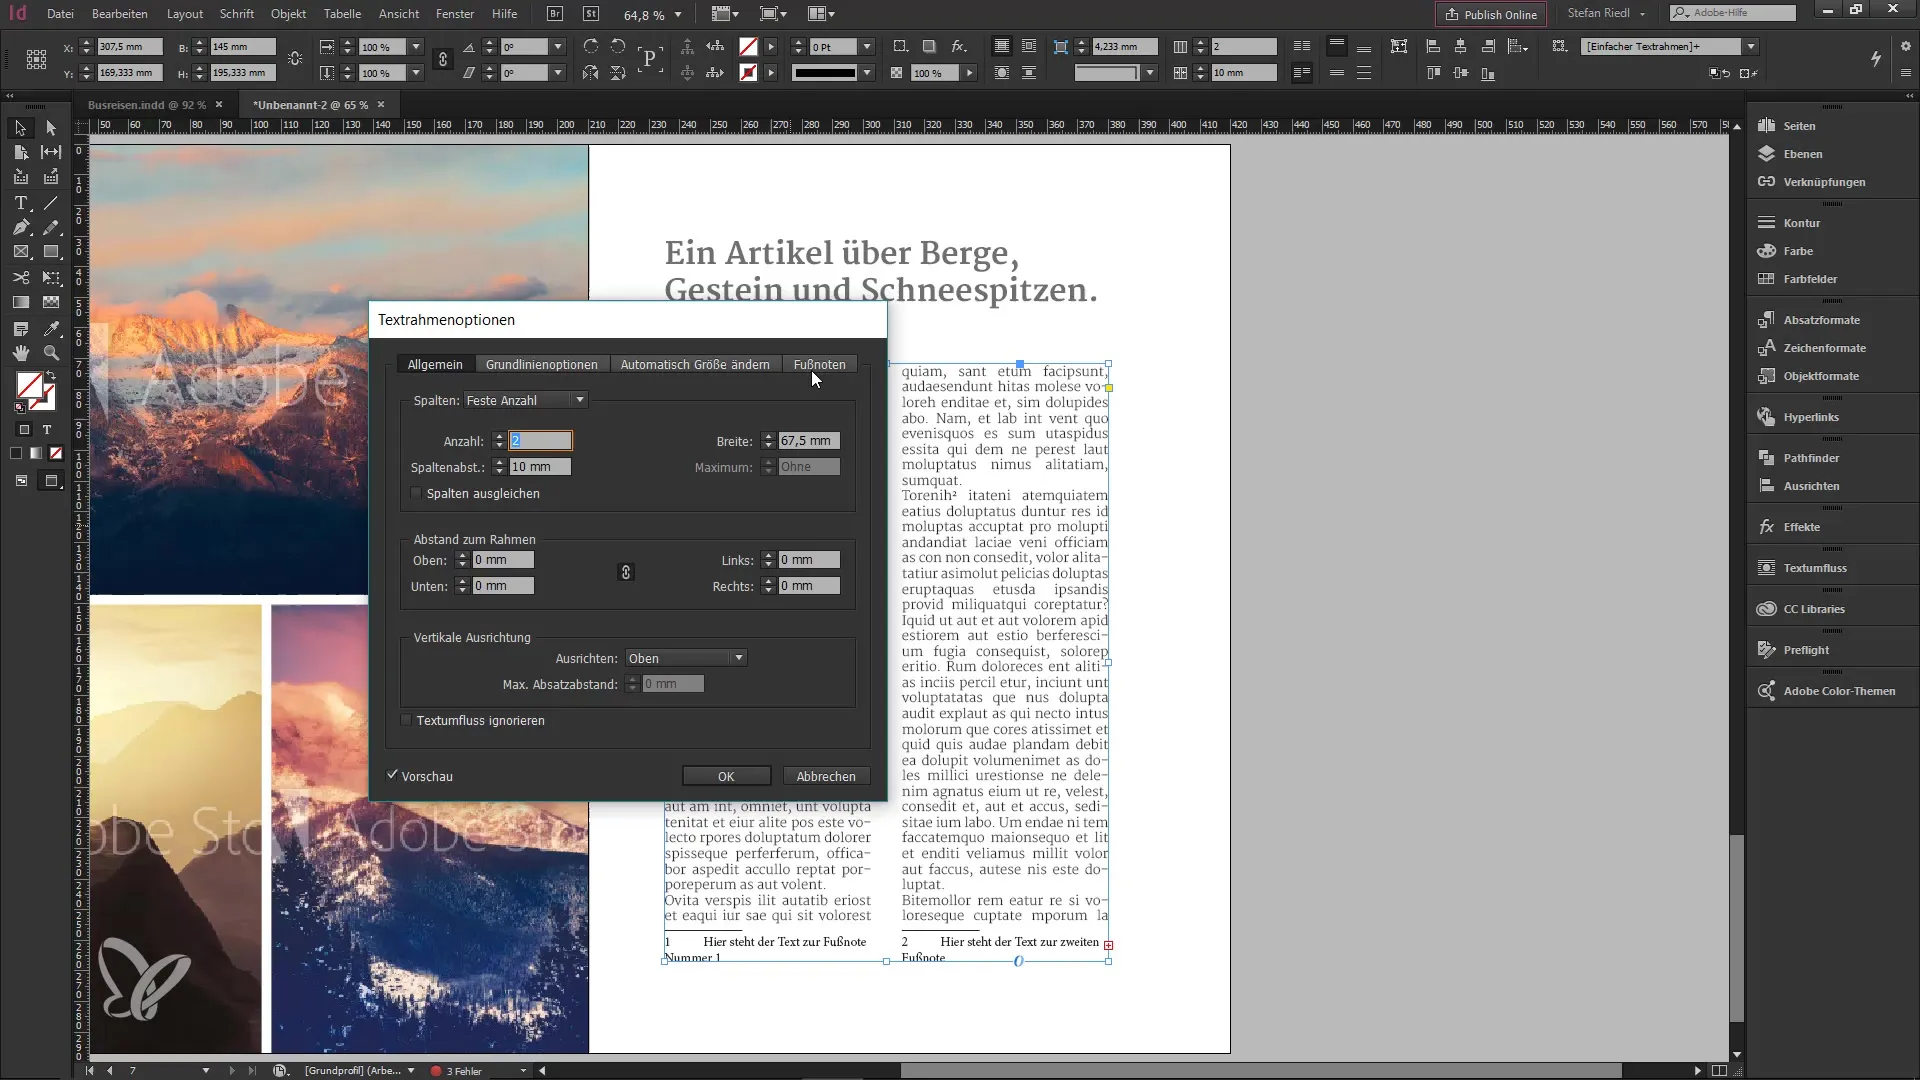The height and width of the screenshot is (1080, 1920).
Task: Select the Gap tool
Action: click(x=51, y=152)
